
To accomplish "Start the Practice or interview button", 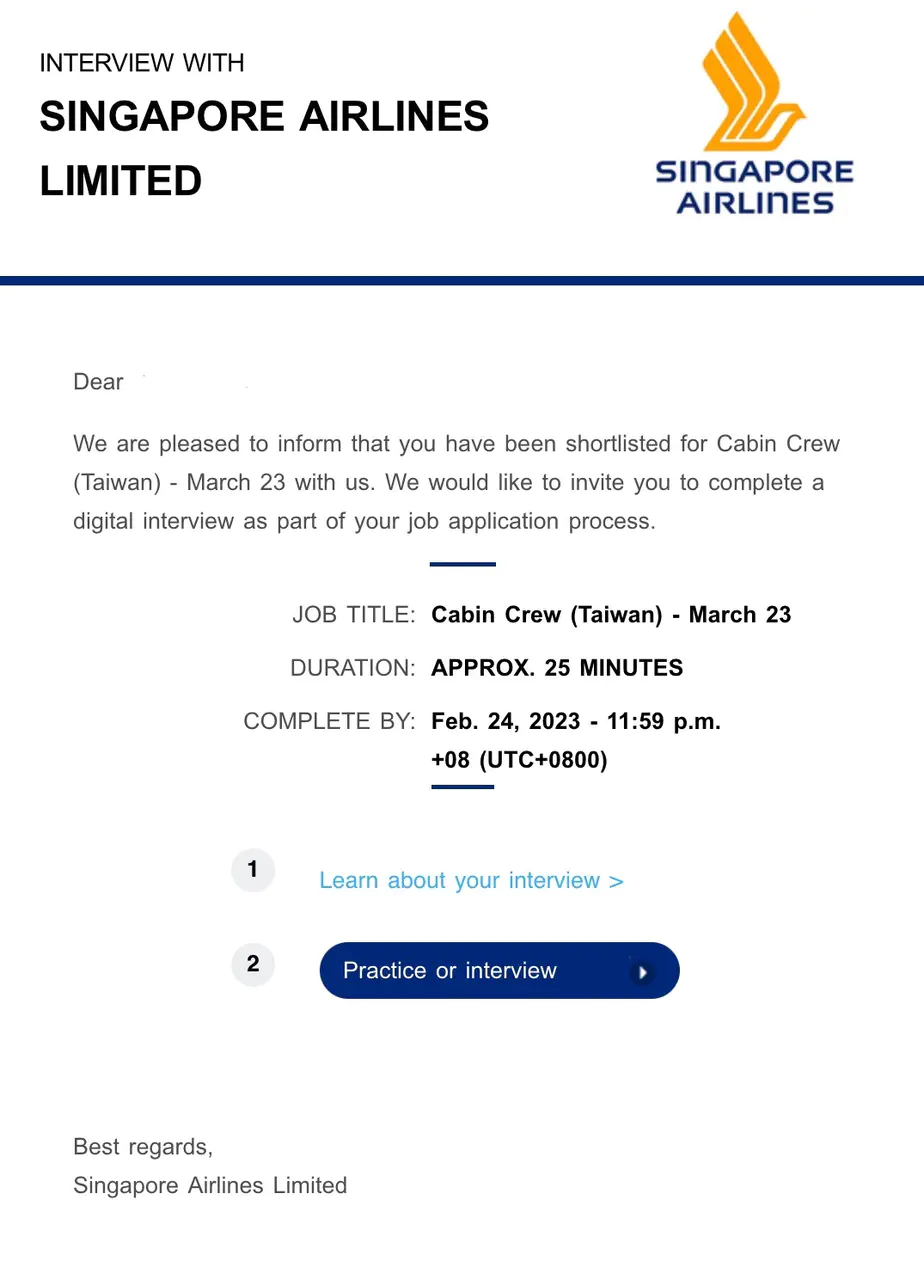I will [499, 971].
